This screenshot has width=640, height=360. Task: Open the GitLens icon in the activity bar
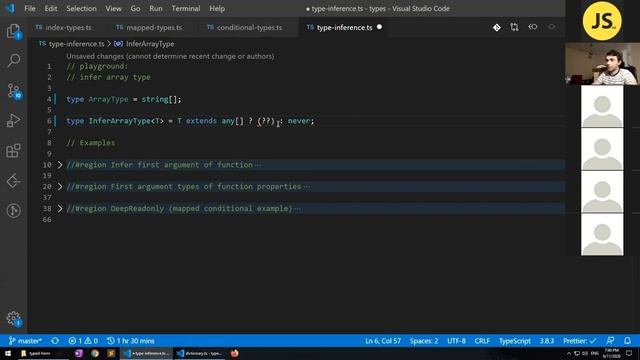(x=13, y=211)
